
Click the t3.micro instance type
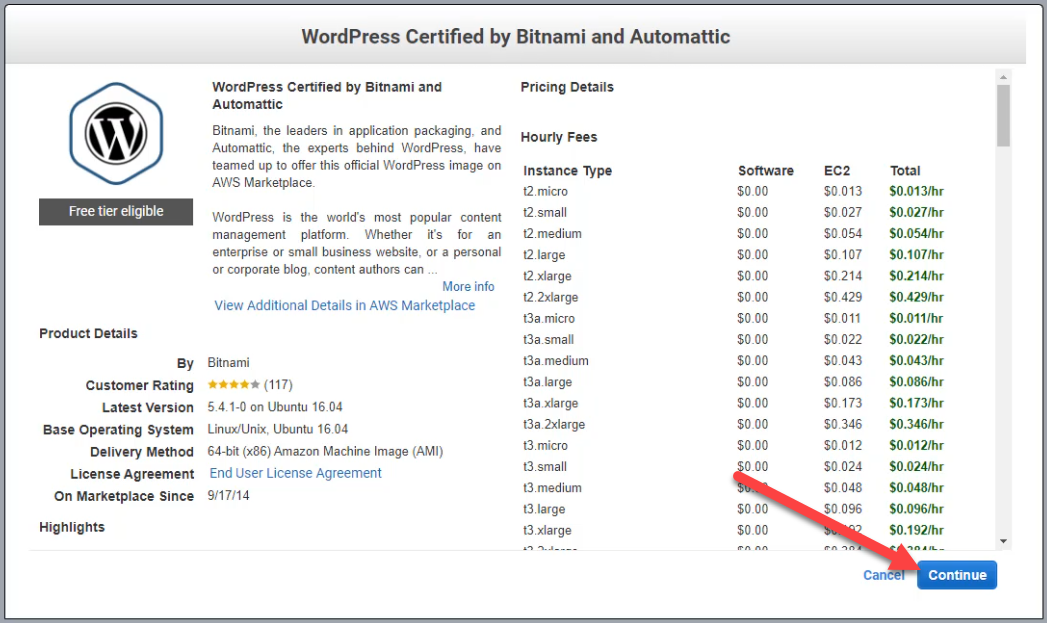(x=546, y=445)
